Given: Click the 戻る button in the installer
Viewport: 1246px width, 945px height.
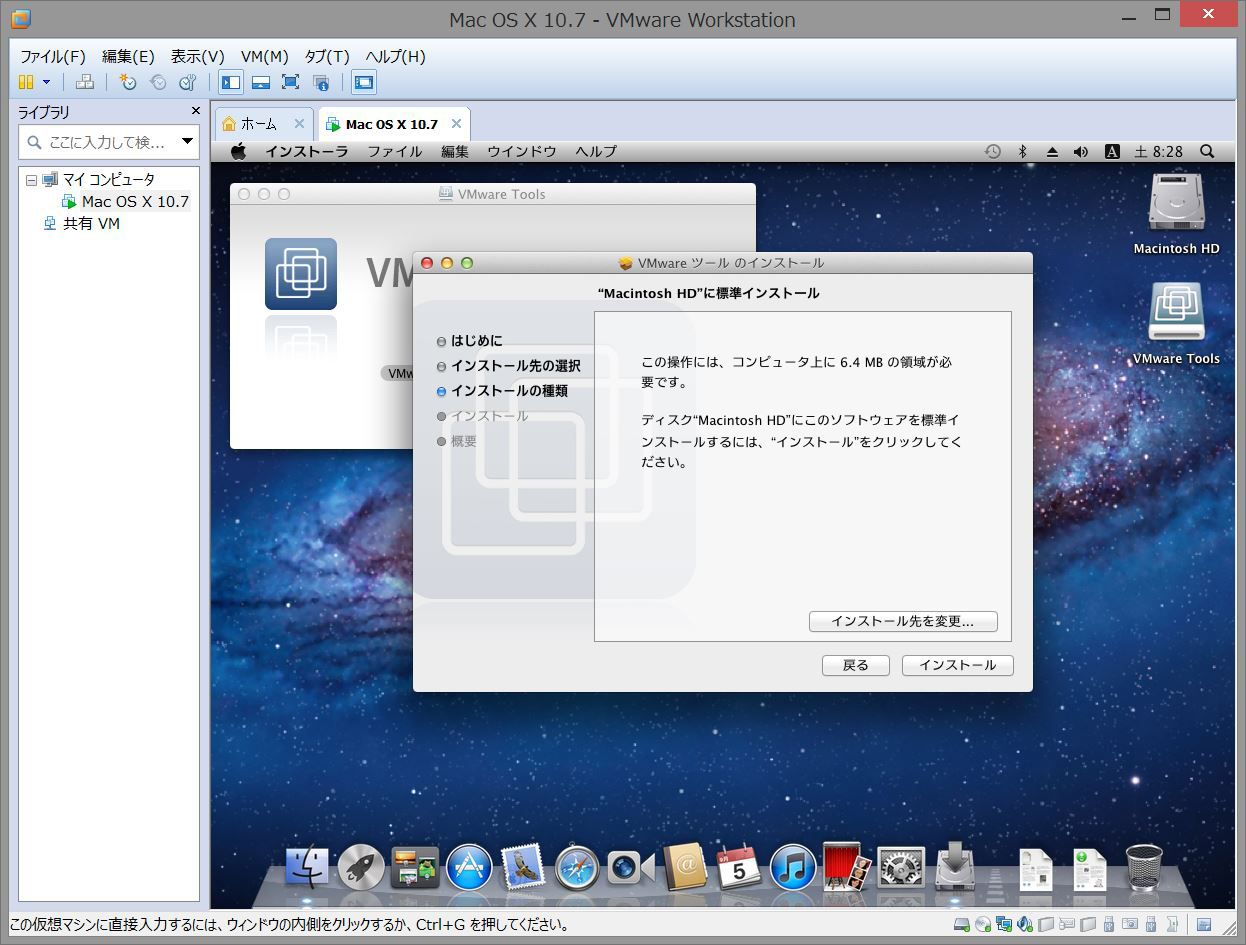Looking at the screenshot, I should [855, 665].
